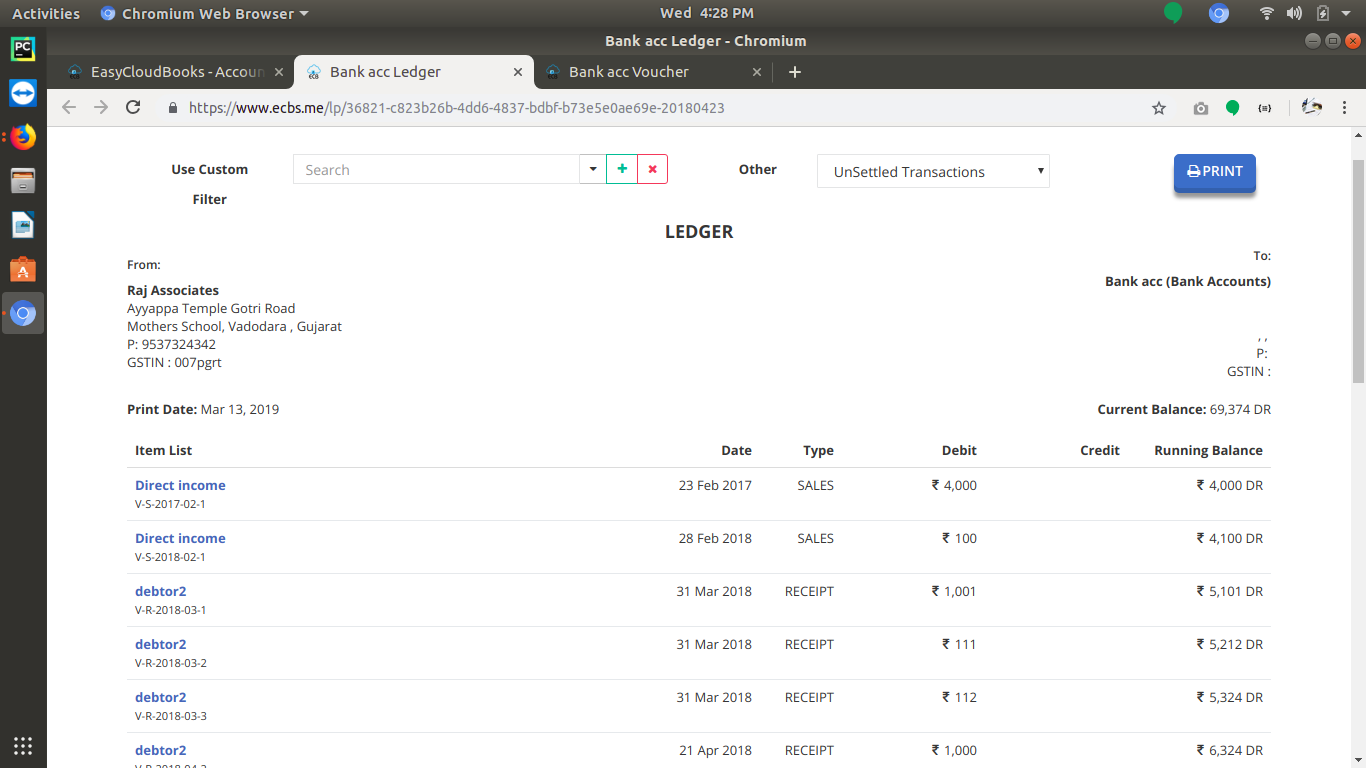Open the Files manager from the dock
Viewport: 1366px width, 768px height.
click(23, 181)
